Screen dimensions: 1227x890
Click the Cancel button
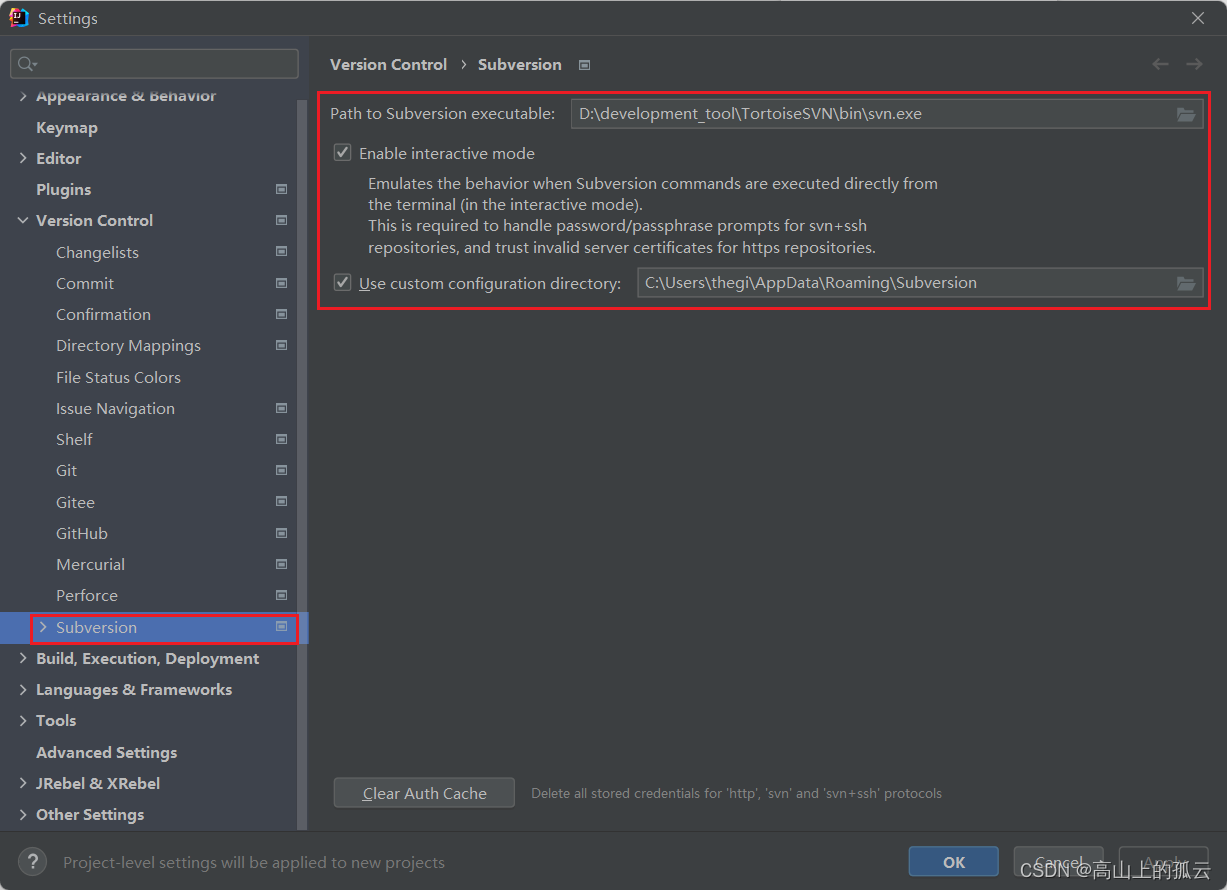(x=1058, y=862)
